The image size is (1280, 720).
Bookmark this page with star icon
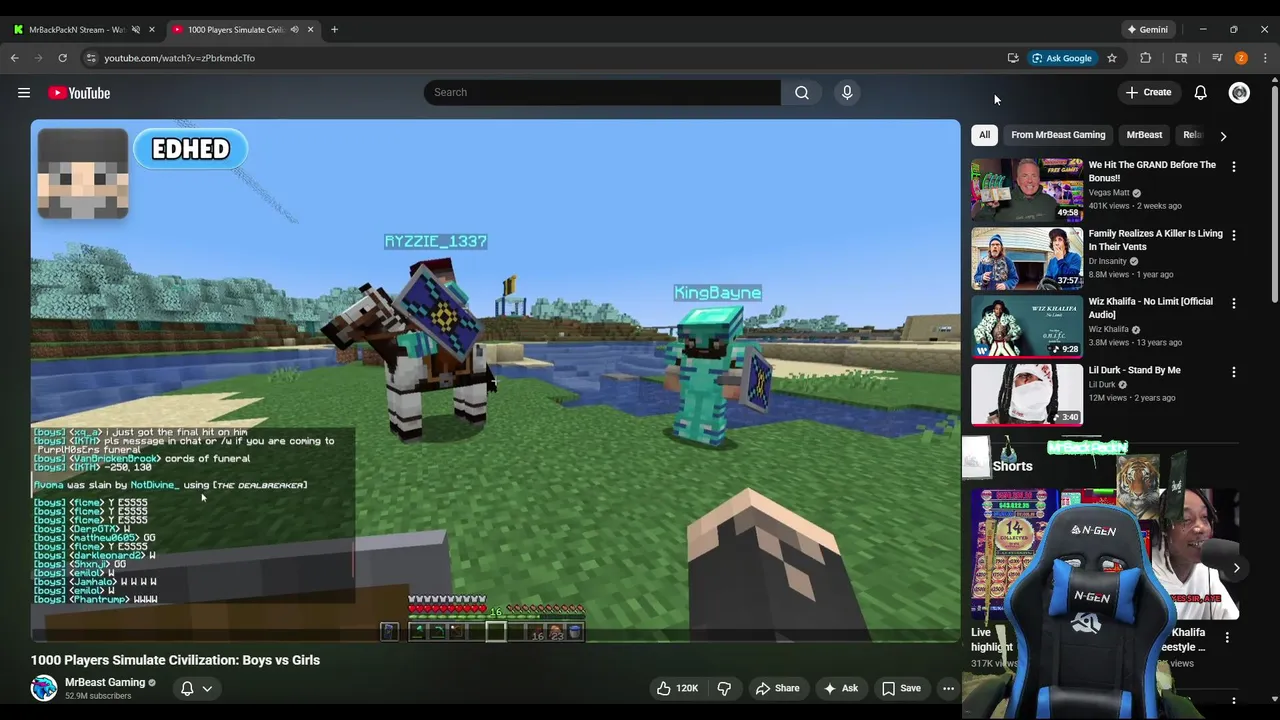[x=1111, y=58]
